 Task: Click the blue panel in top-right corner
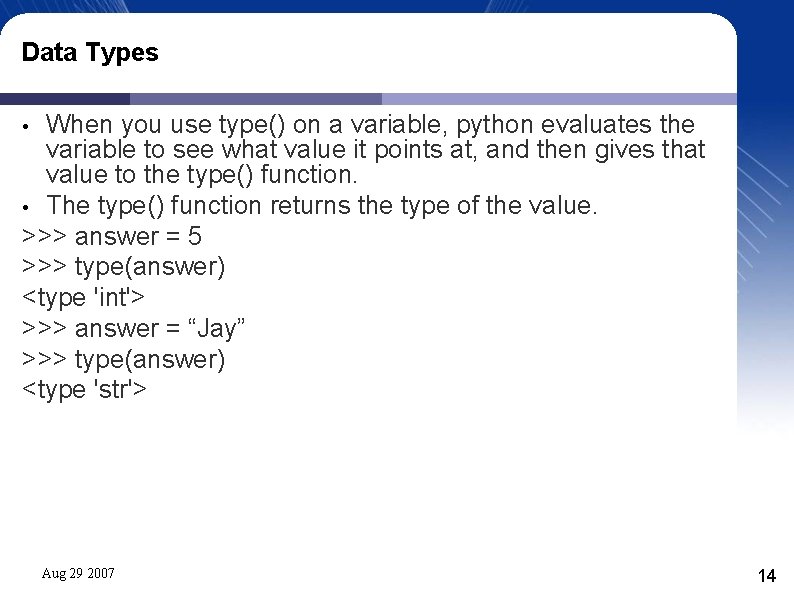pos(765,40)
